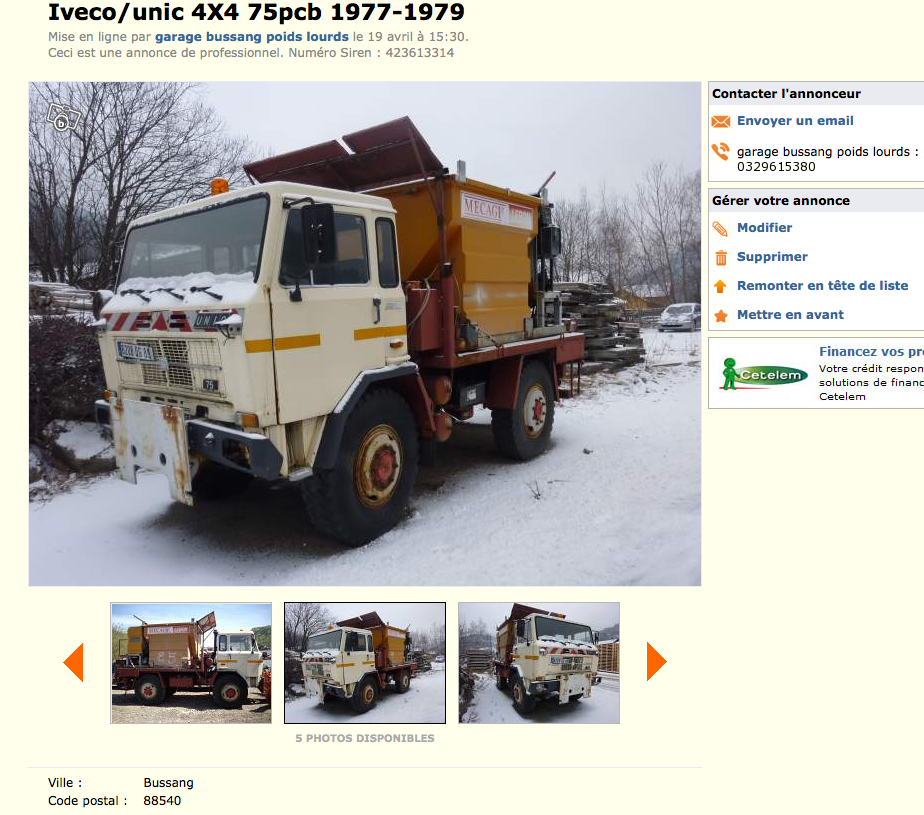This screenshot has height=815, width=924.
Task: Click the trash can Supprimer icon
Action: click(x=721, y=258)
